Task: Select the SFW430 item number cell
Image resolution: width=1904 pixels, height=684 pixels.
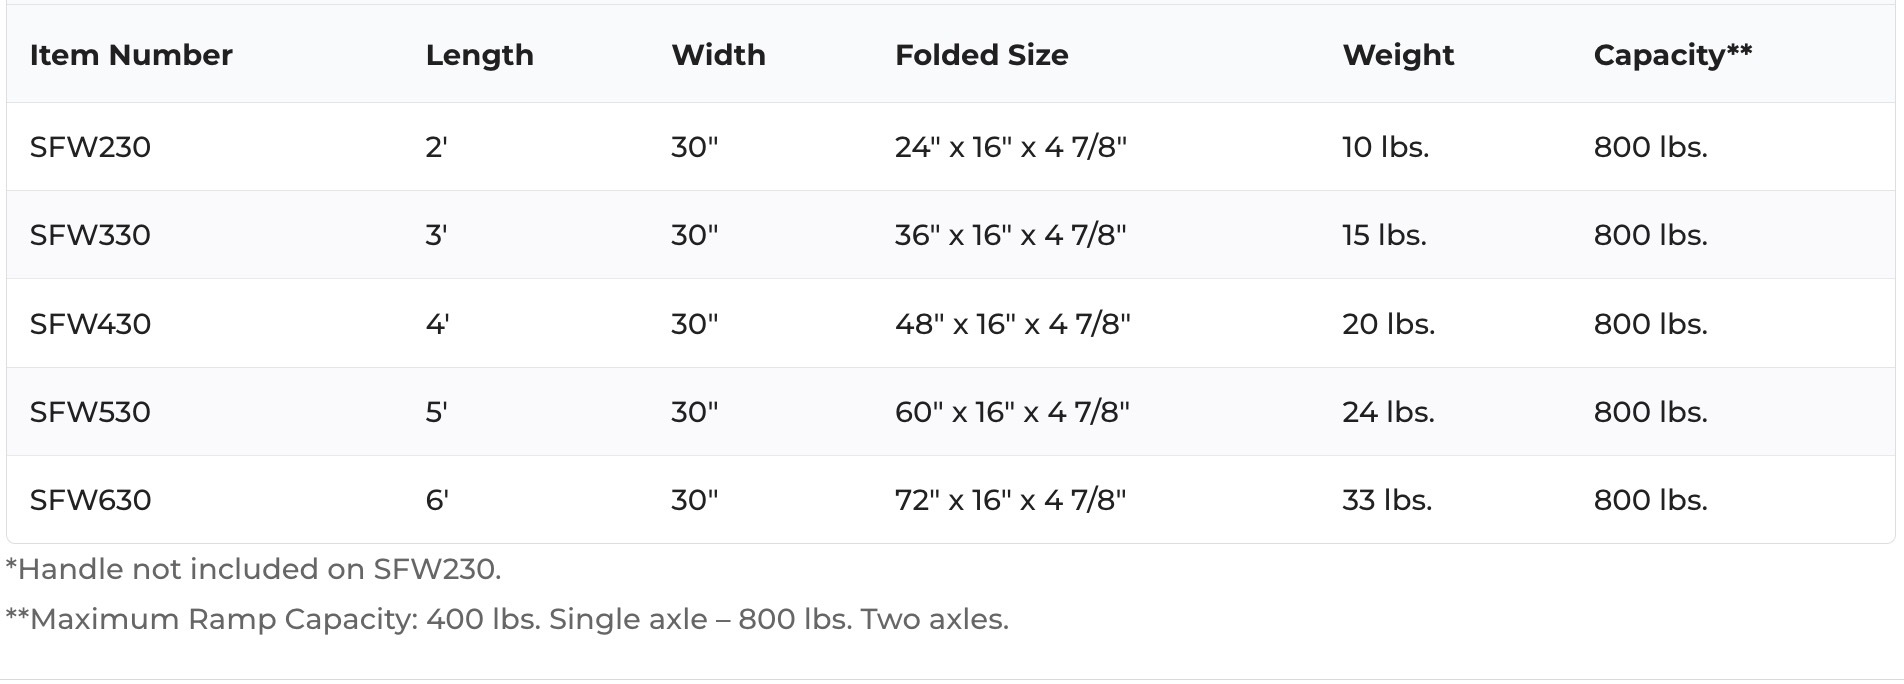Action: tap(90, 324)
